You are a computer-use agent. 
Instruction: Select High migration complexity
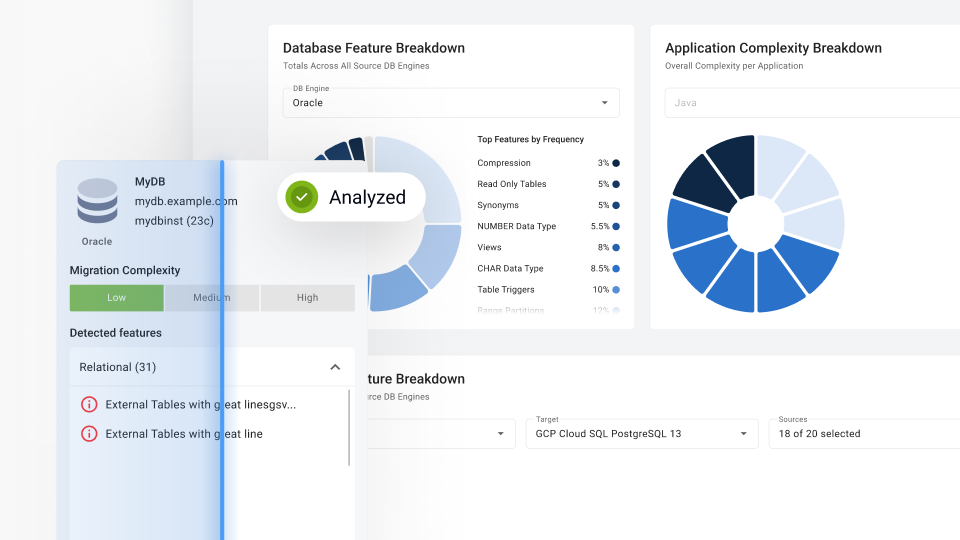(307, 298)
